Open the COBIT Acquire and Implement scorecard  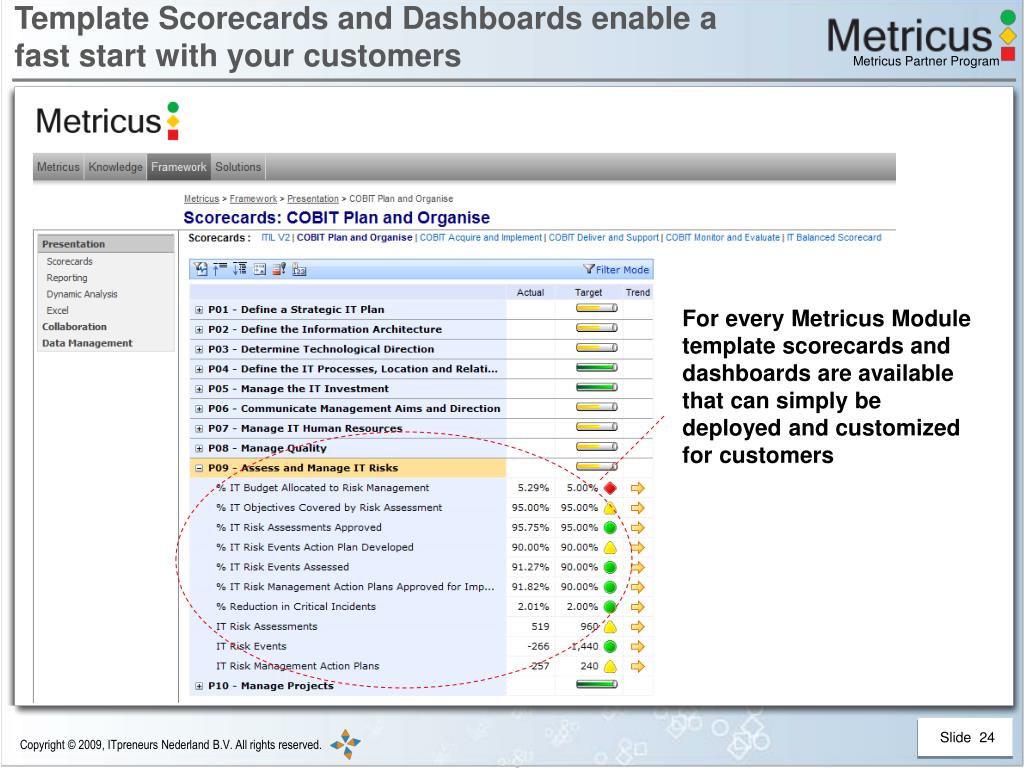pos(481,238)
